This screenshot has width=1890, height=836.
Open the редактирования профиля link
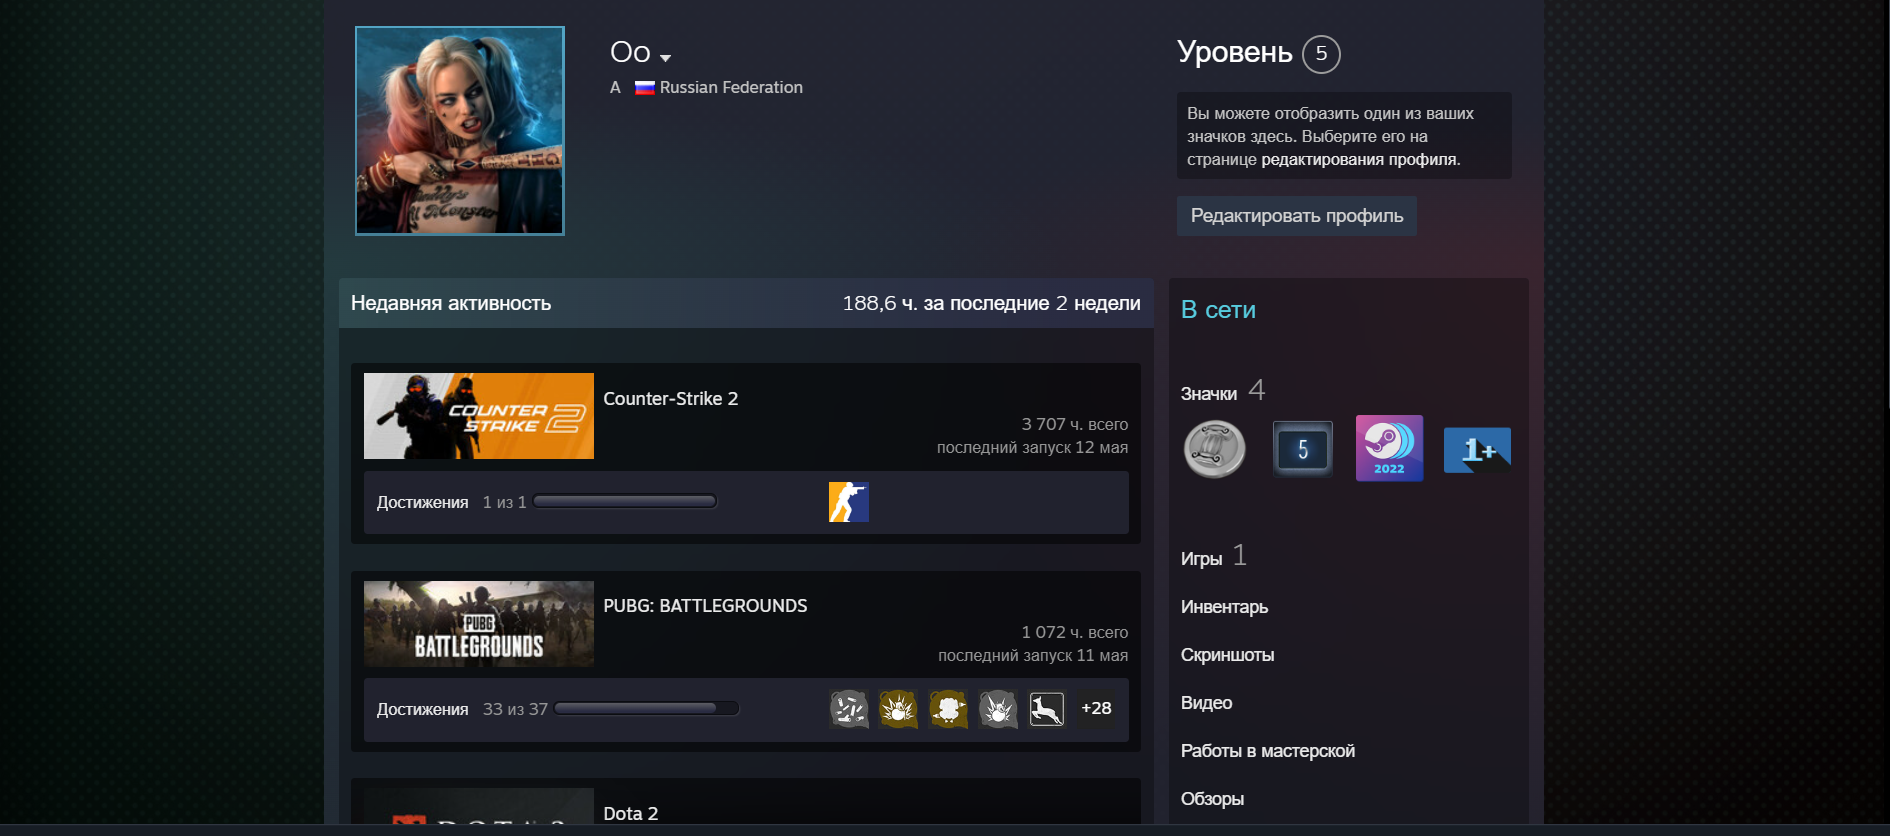[1361, 160]
